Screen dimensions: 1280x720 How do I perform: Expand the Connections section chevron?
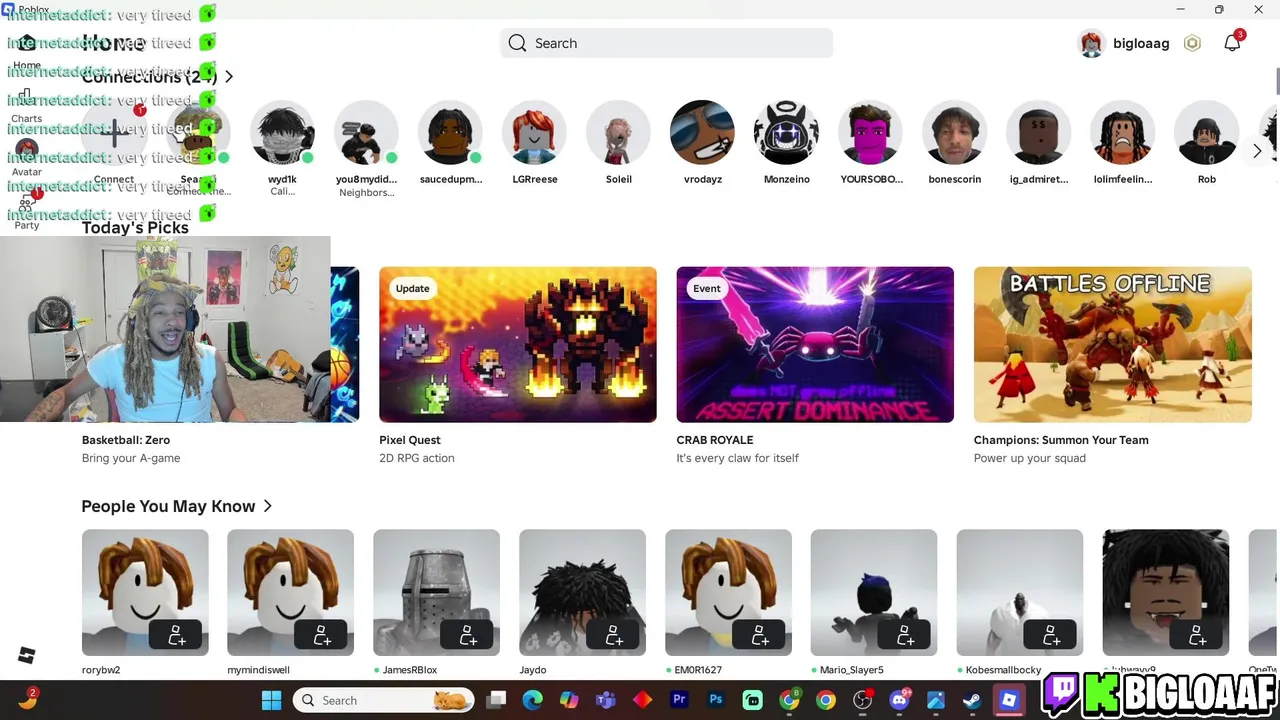click(x=229, y=76)
